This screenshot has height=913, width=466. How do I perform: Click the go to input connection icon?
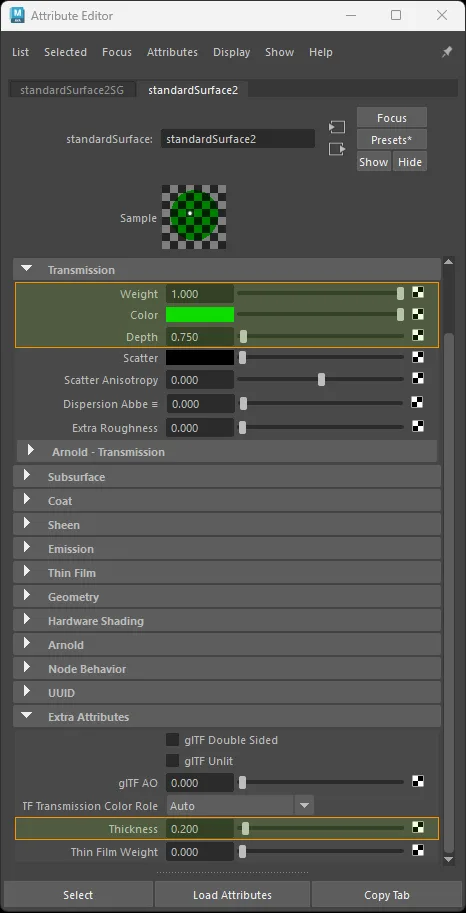tap(337, 127)
